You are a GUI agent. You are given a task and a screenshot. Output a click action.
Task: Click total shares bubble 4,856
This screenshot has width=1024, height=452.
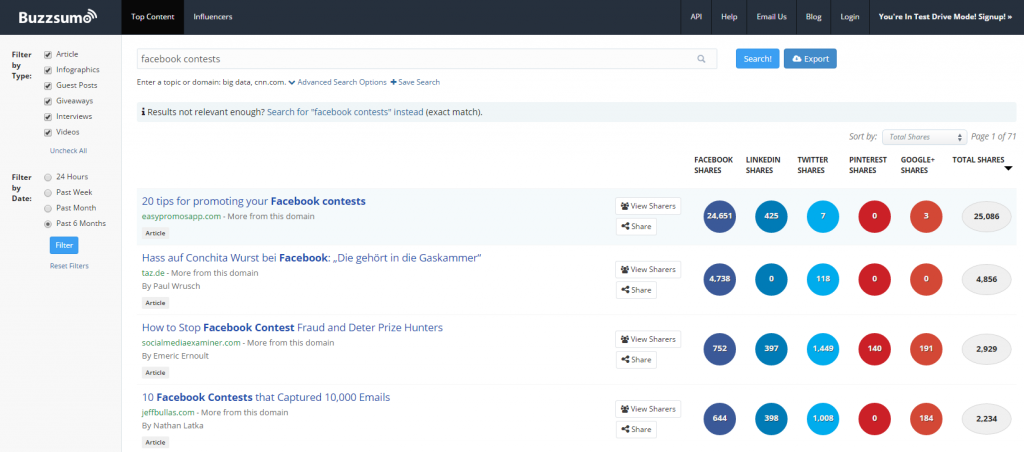987,279
